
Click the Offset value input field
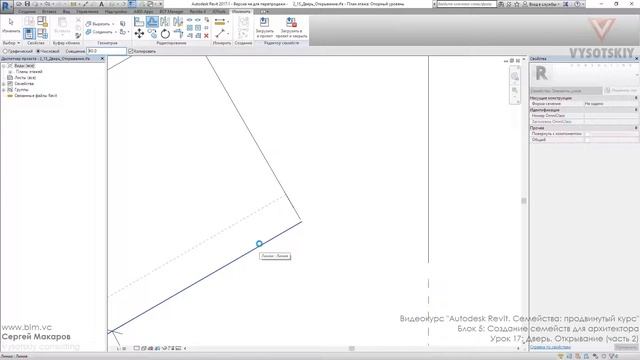point(107,51)
